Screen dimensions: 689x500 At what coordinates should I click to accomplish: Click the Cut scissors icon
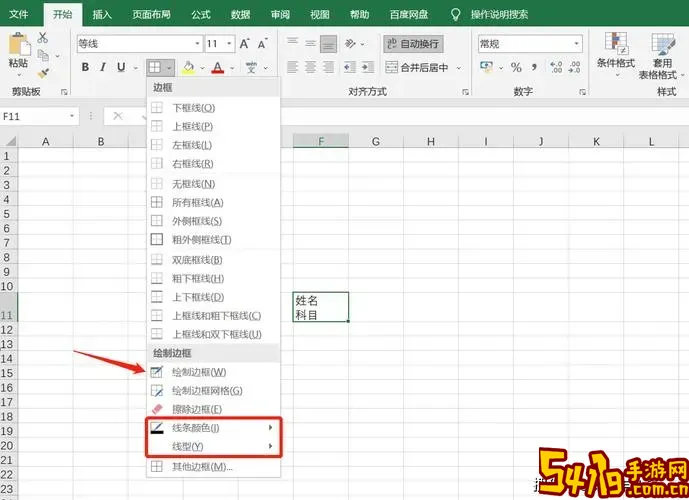pos(43,38)
